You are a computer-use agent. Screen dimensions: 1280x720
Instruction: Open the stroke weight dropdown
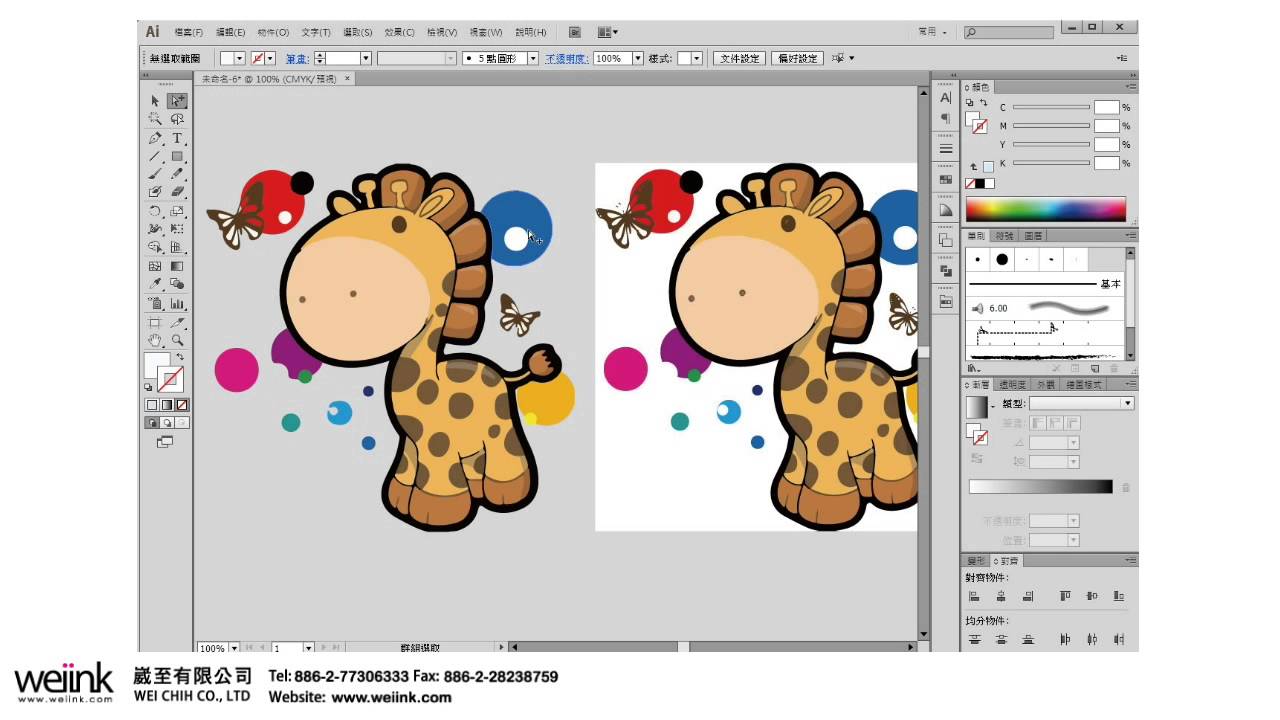tap(366, 59)
